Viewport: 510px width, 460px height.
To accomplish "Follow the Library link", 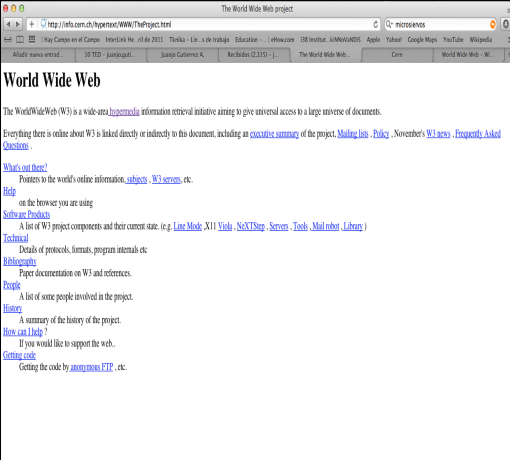I will pyautogui.click(x=353, y=226).
